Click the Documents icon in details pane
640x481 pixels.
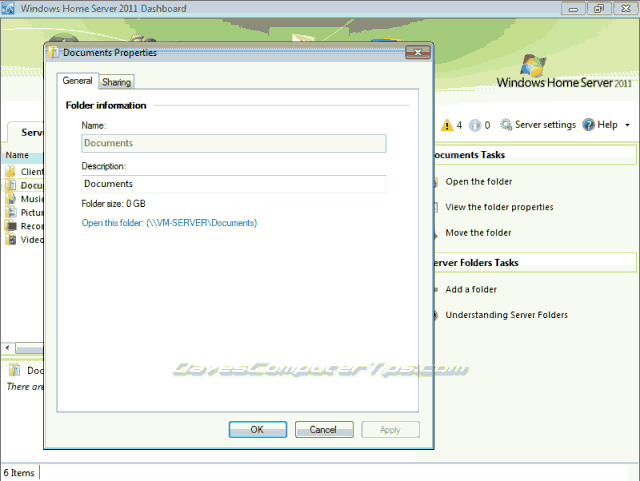pos(15,370)
